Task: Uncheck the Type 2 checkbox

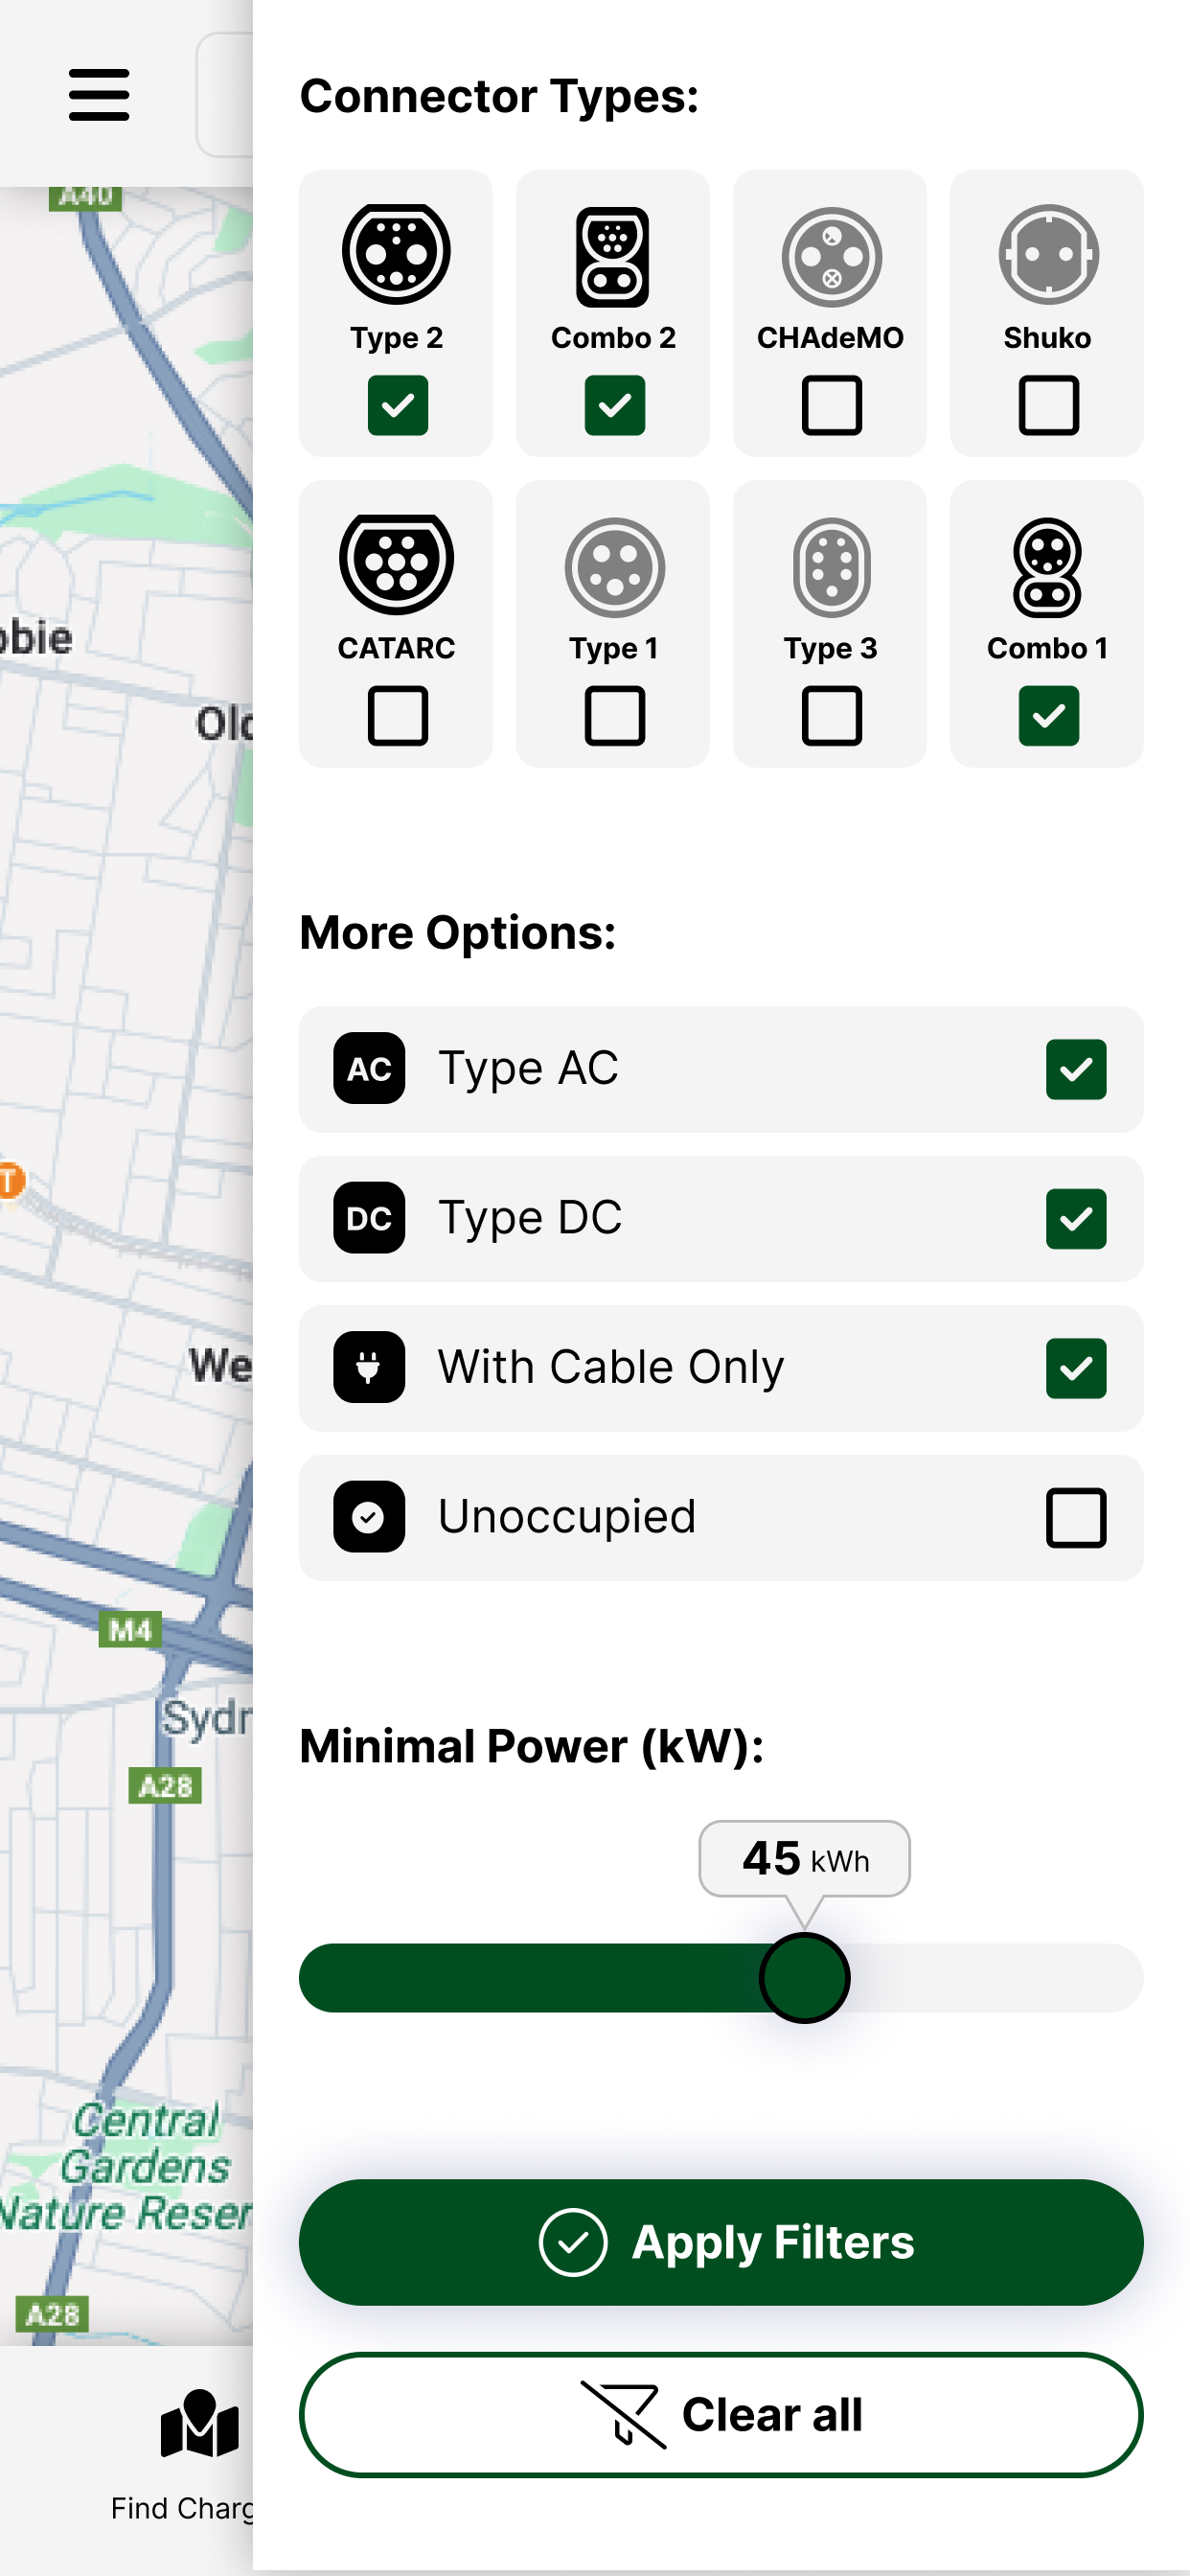Action: point(398,405)
